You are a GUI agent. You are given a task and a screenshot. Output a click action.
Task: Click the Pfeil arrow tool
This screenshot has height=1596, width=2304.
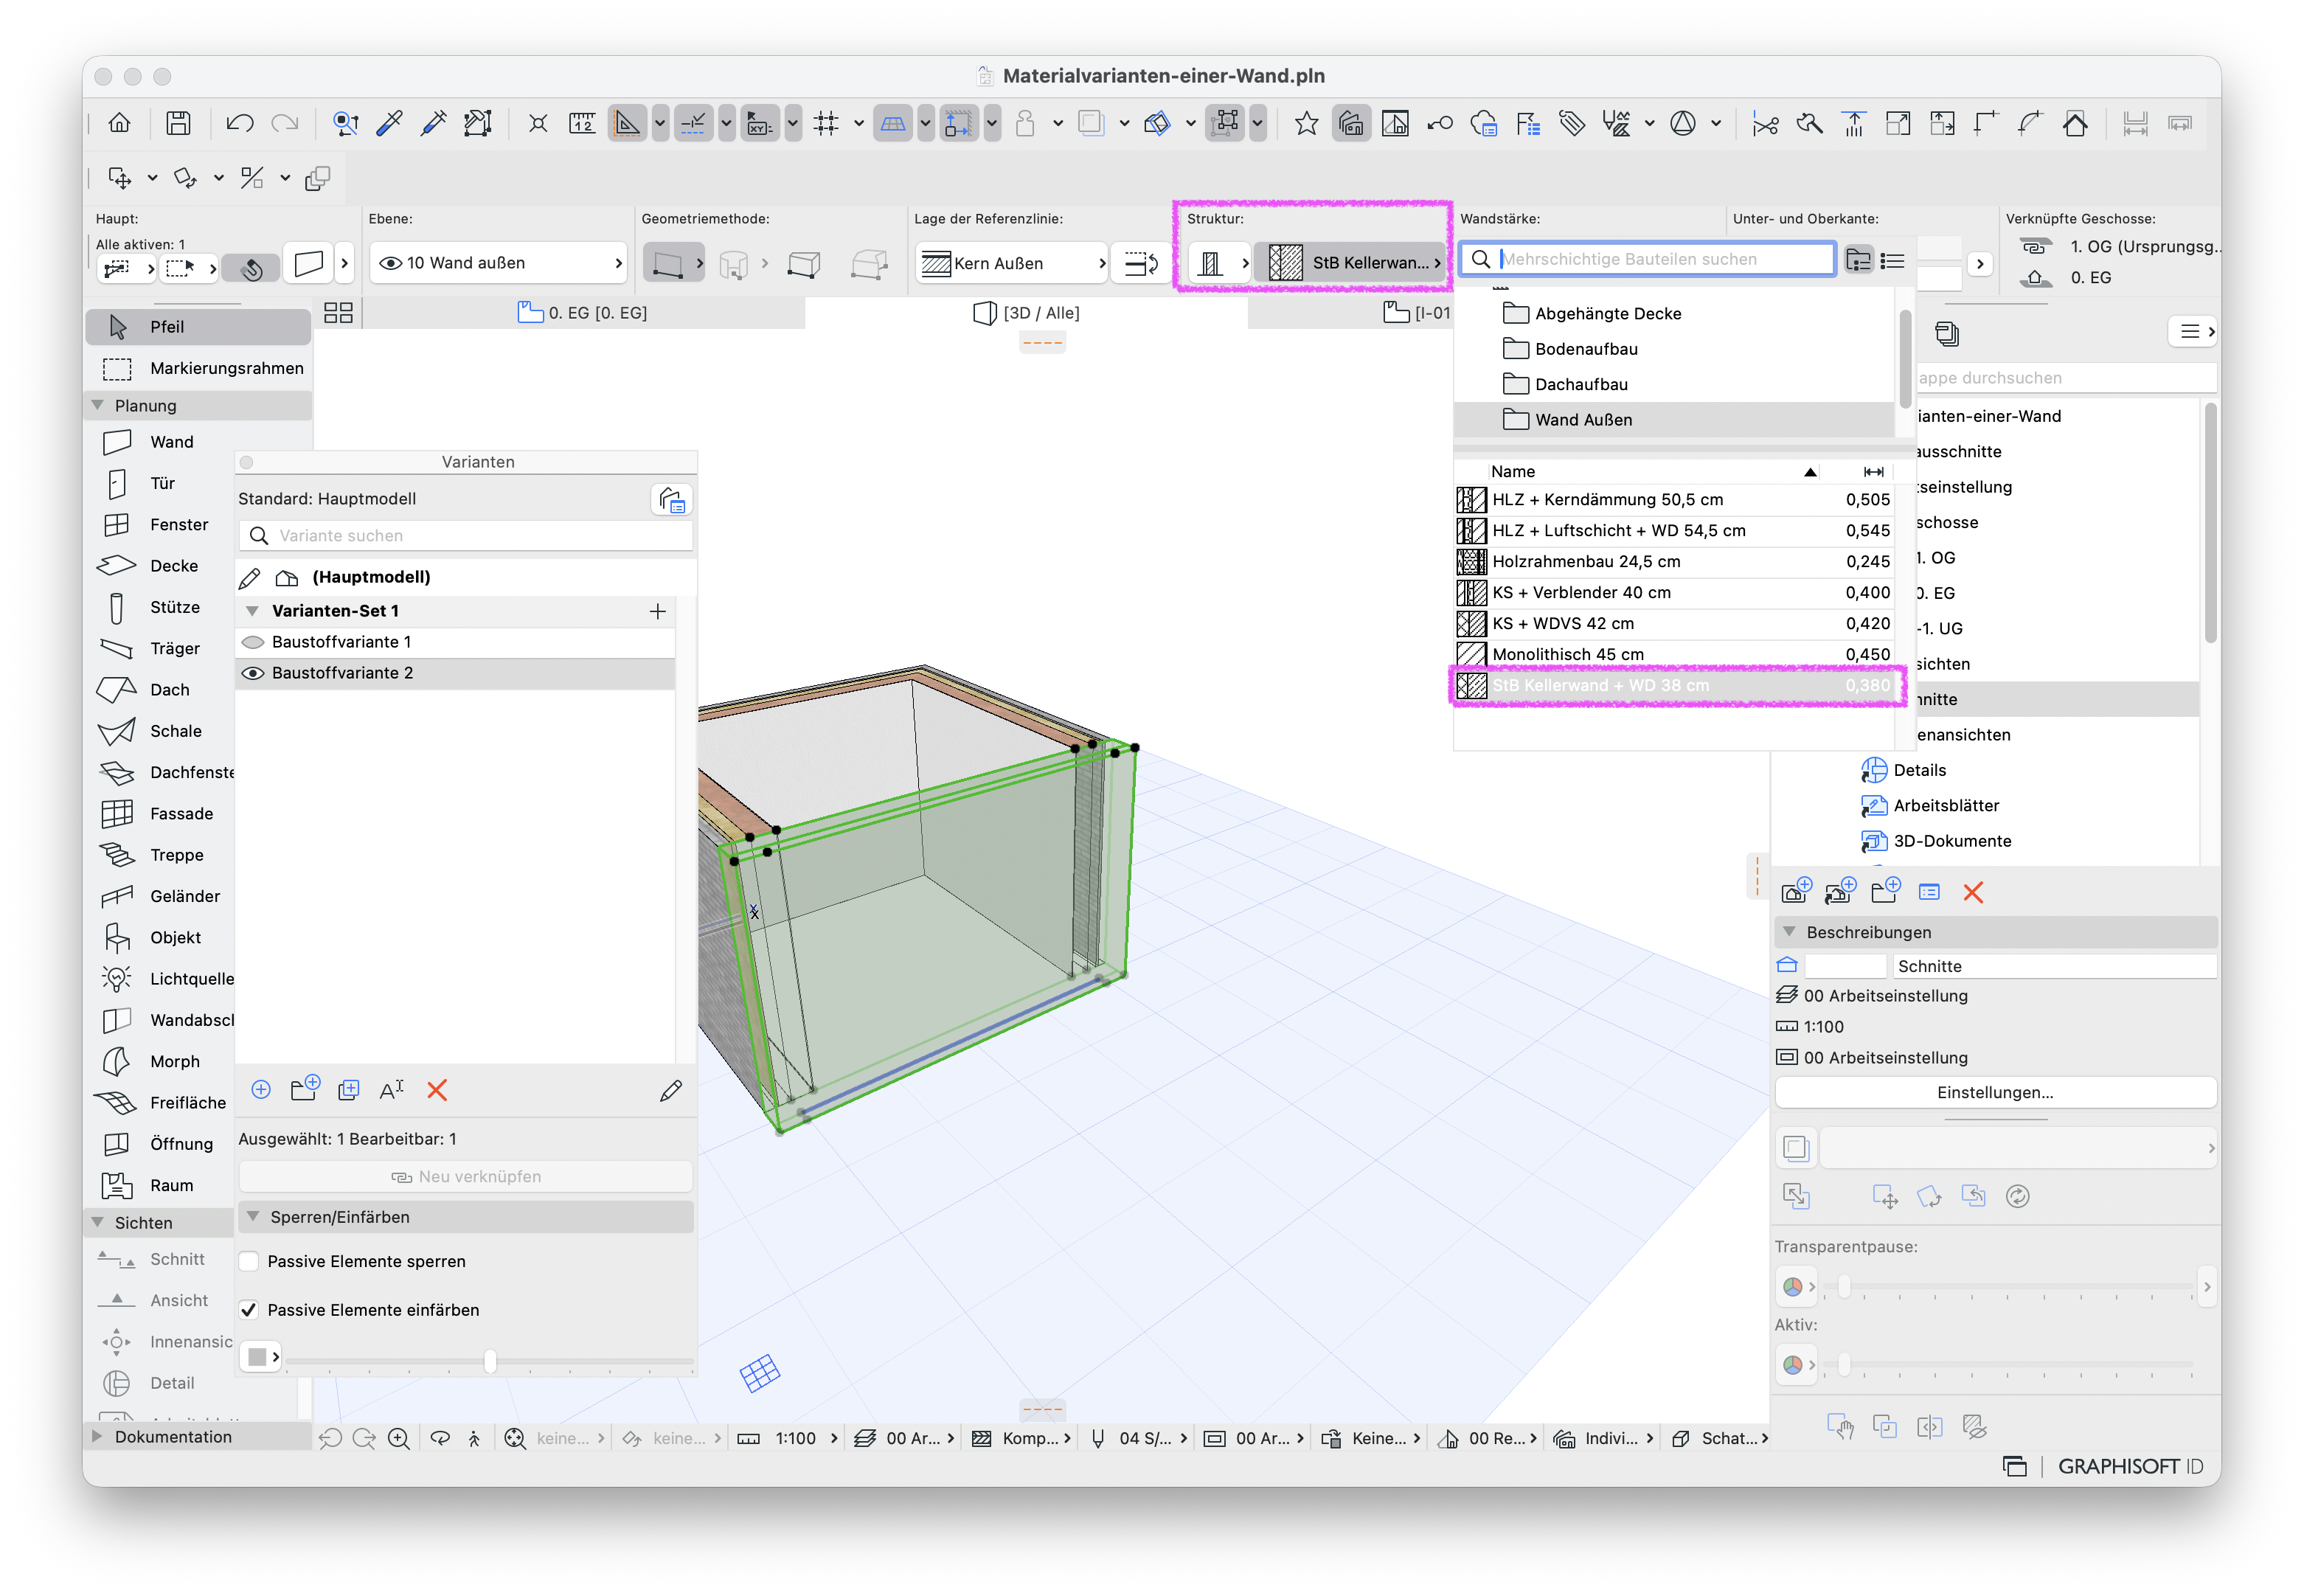tap(198, 327)
